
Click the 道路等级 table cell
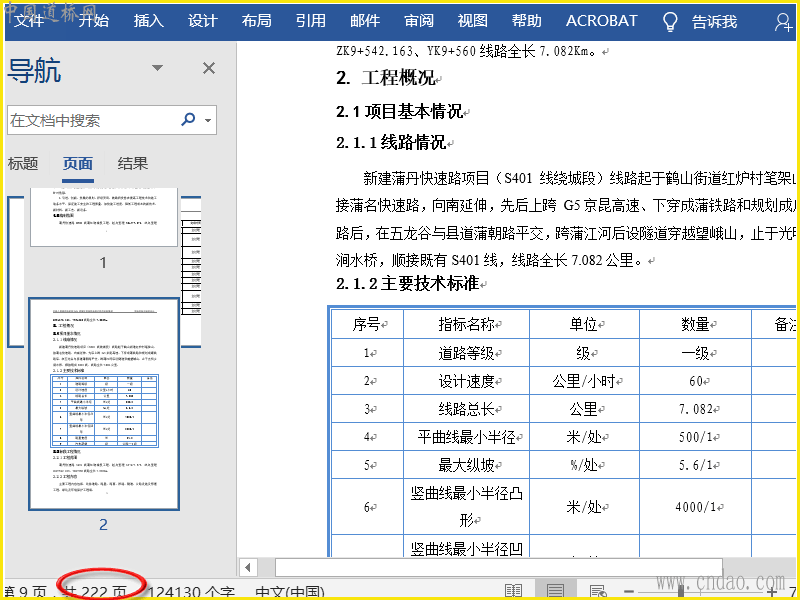(466, 353)
